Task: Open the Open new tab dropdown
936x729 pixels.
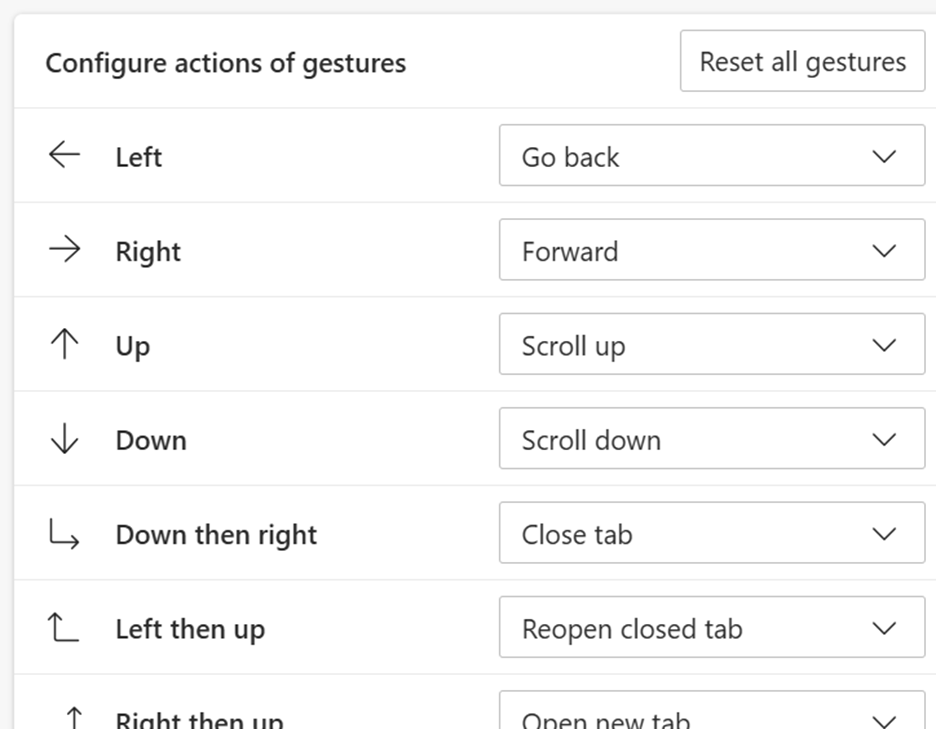Action: pyautogui.click(x=712, y=710)
